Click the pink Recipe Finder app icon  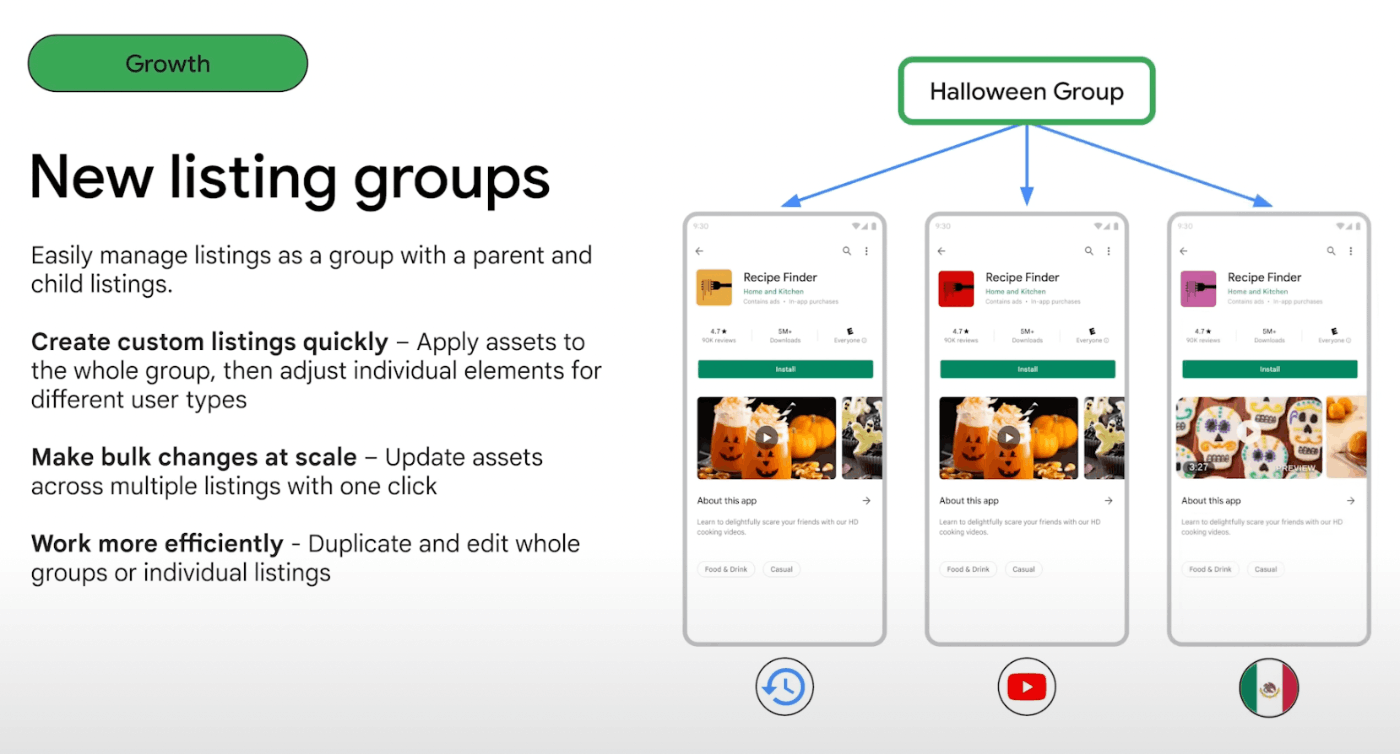click(x=1199, y=288)
